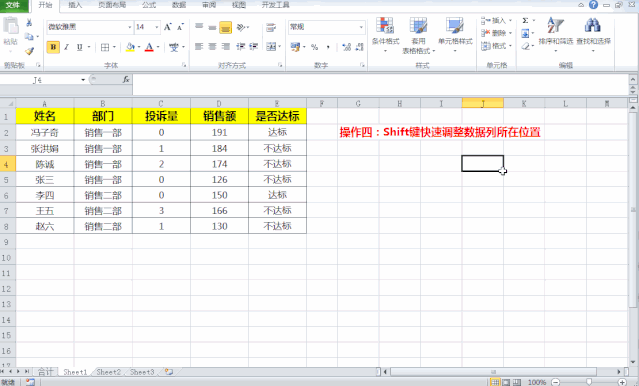639x386 pixels.
Task: Click the Borders icon
Action: pos(105,47)
